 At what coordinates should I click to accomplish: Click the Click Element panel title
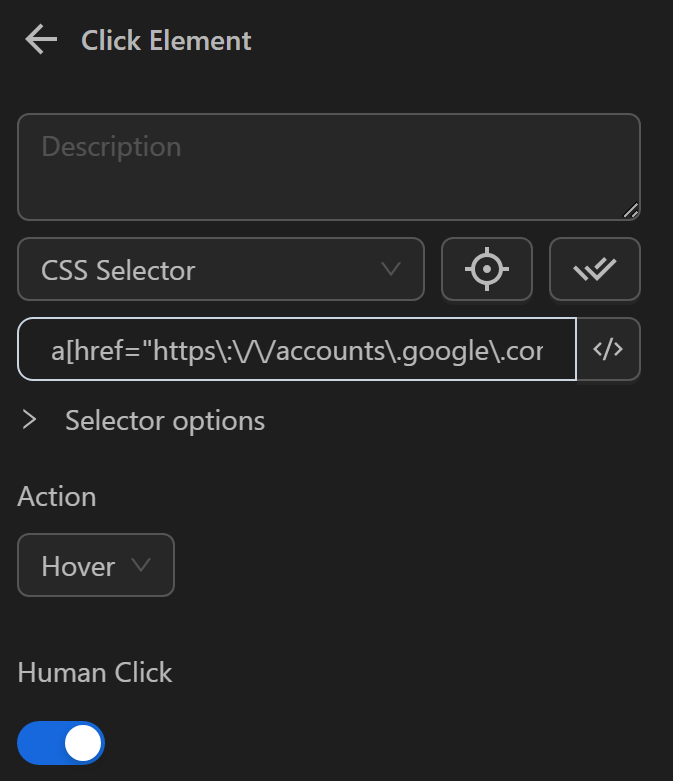click(166, 40)
